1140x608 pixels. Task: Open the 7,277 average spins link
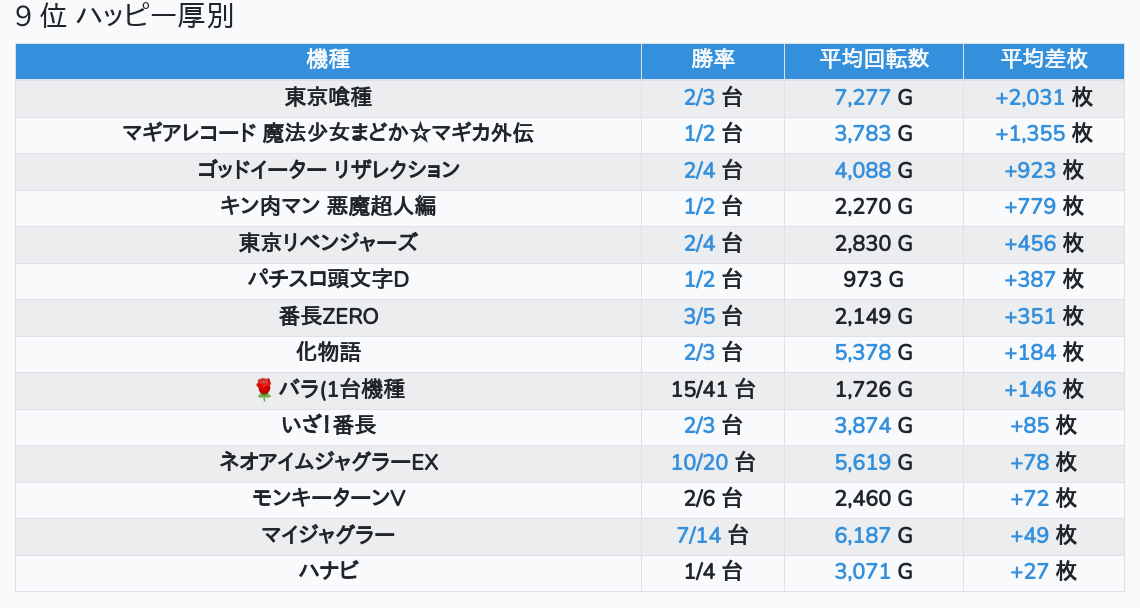862,97
